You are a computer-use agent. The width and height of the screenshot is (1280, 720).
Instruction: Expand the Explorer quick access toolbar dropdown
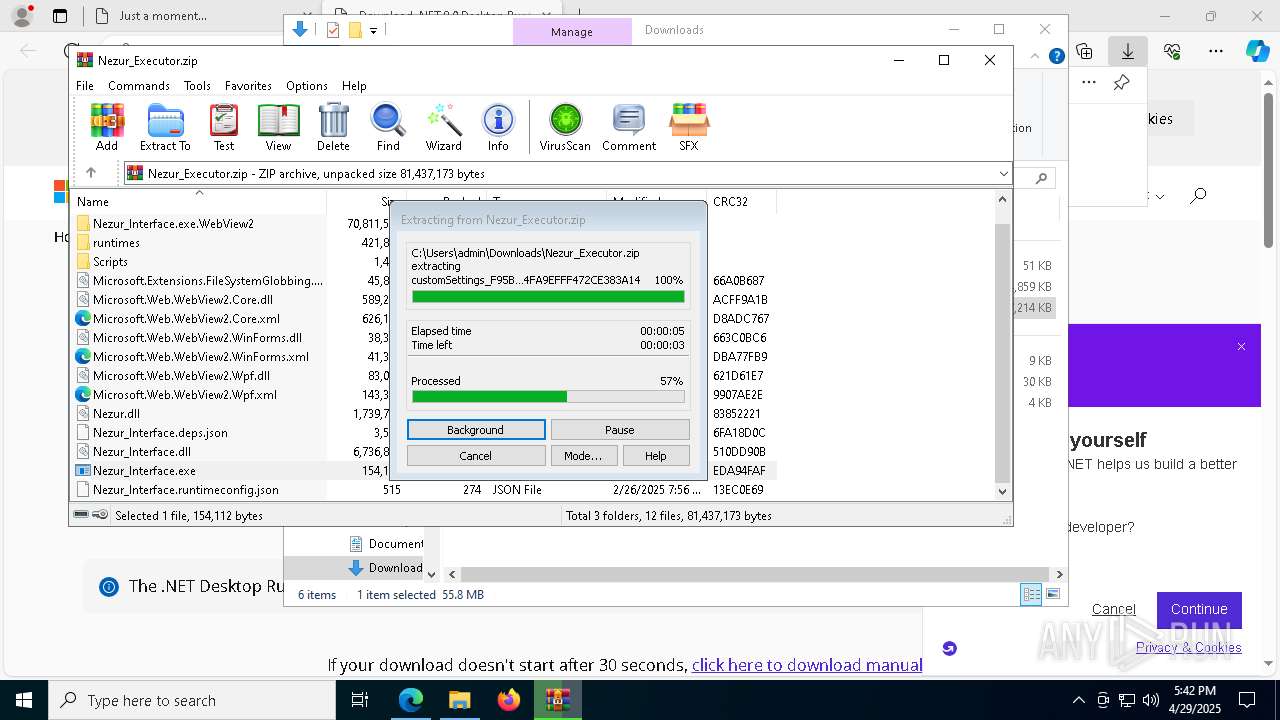pyautogui.click(x=373, y=31)
